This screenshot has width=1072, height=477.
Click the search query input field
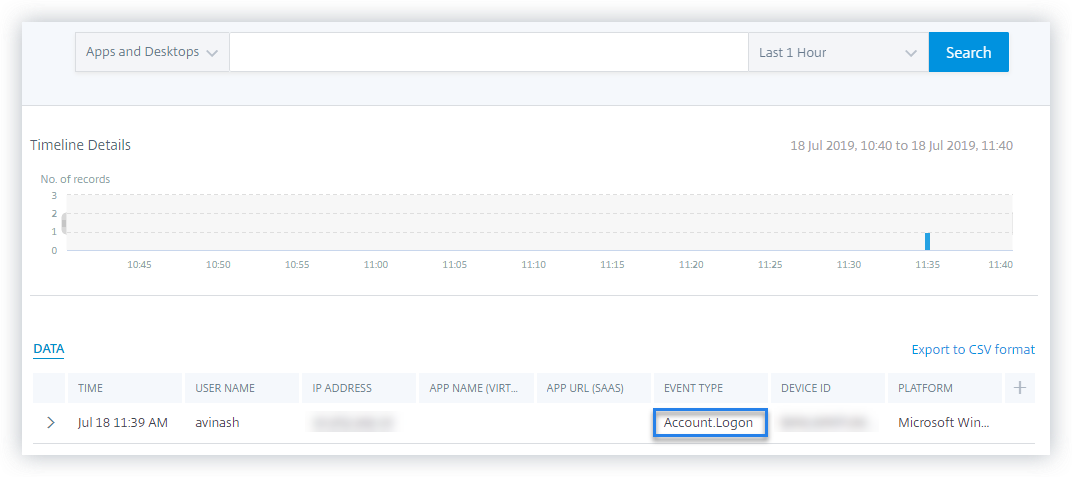tap(489, 52)
